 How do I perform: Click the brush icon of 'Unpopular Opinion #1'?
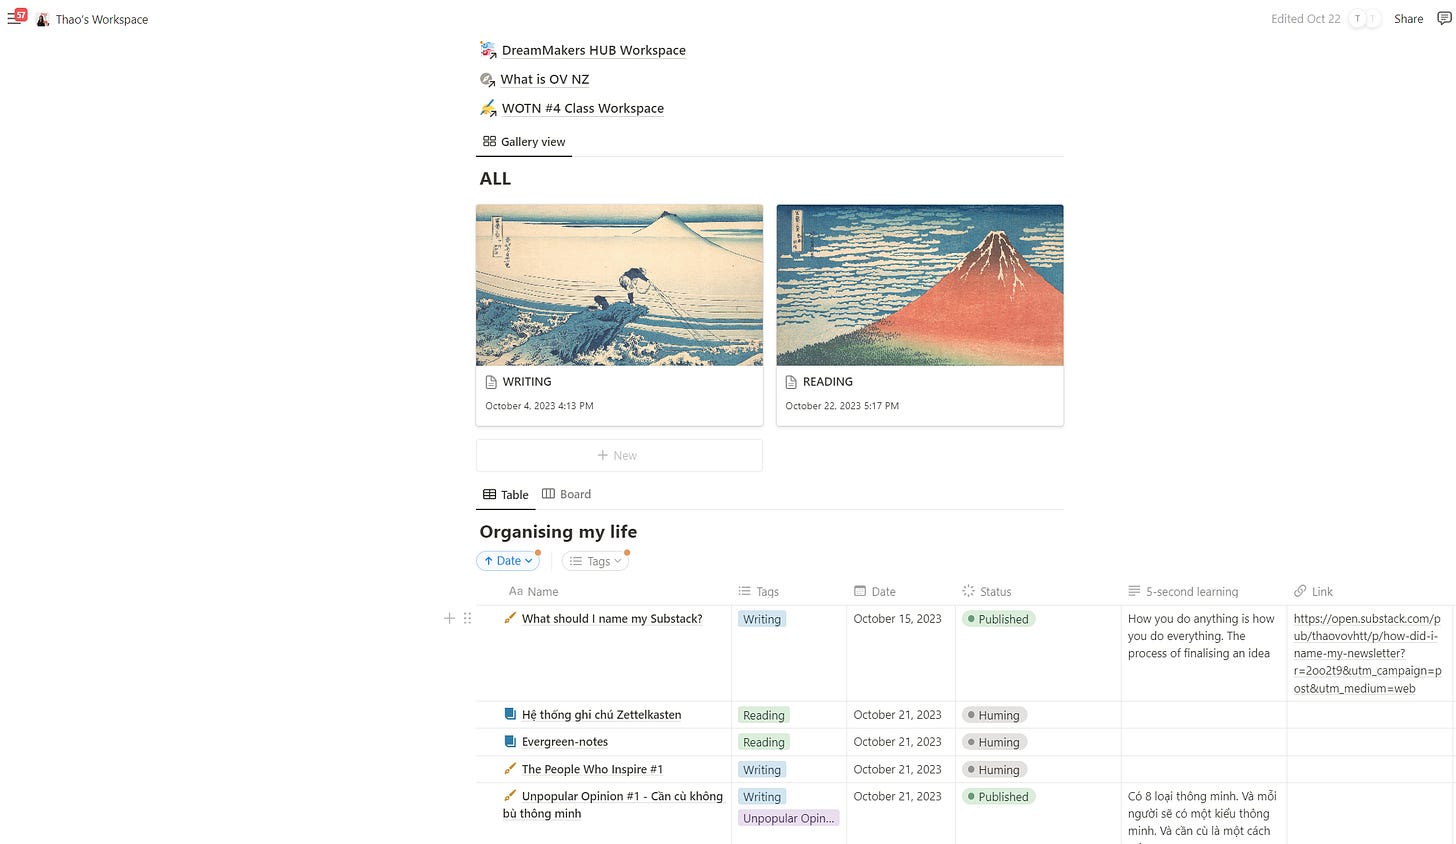pos(510,796)
